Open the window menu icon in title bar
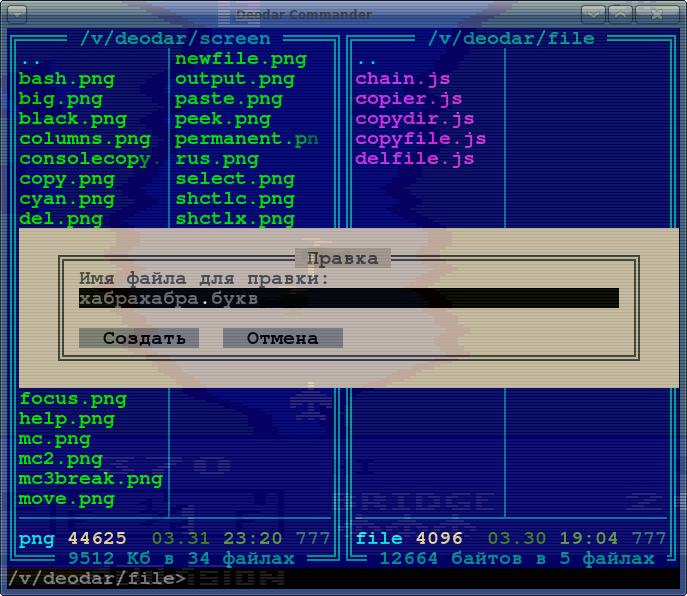687x596 pixels. (x=18, y=14)
